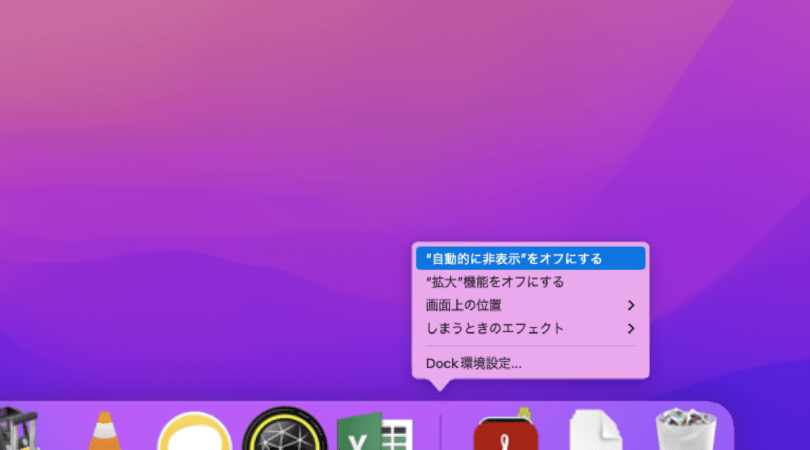Screen dimensions: 810x450
Task: Open the Excel icon in Dock
Action: pos(375,431)
